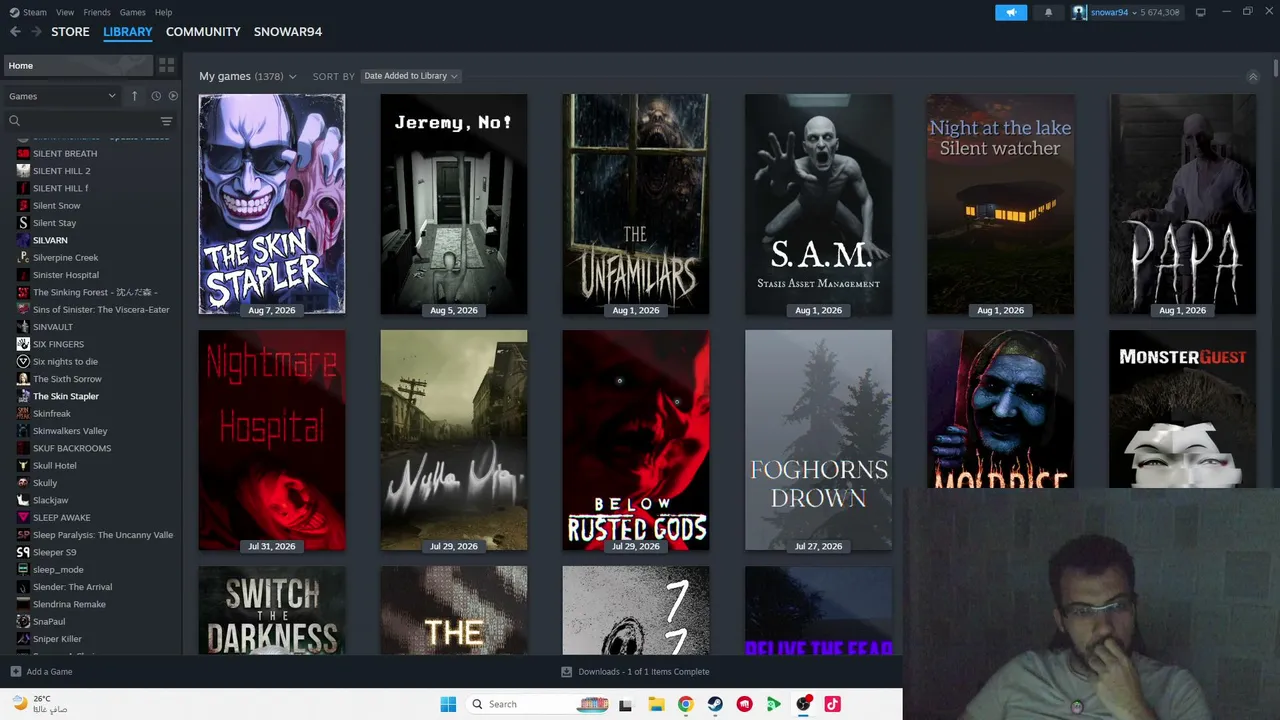Go back with the left navigation arrow
This screenshot has width=1280, height=720.
coord(15,32)
